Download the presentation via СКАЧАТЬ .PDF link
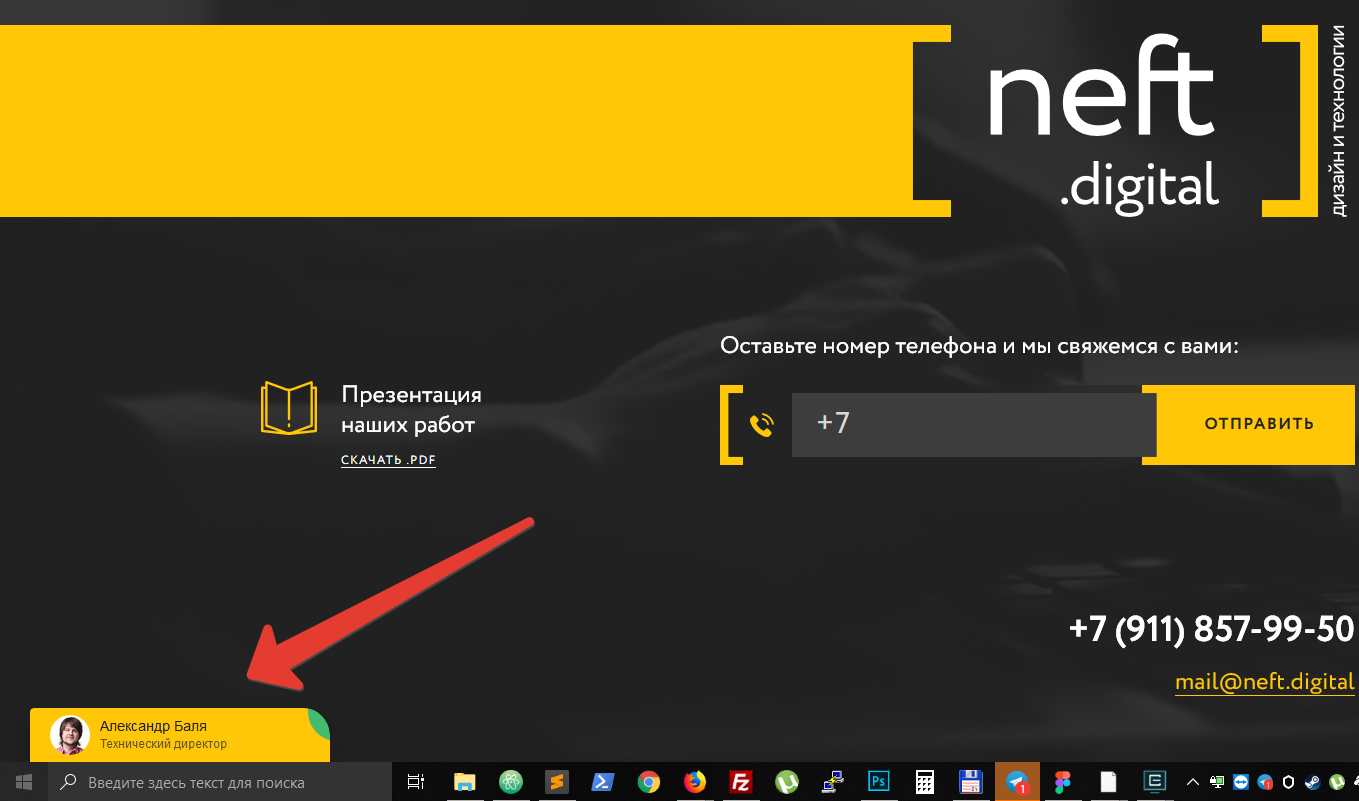Screen dimensions: 1359x801 (x=388, y=461)
